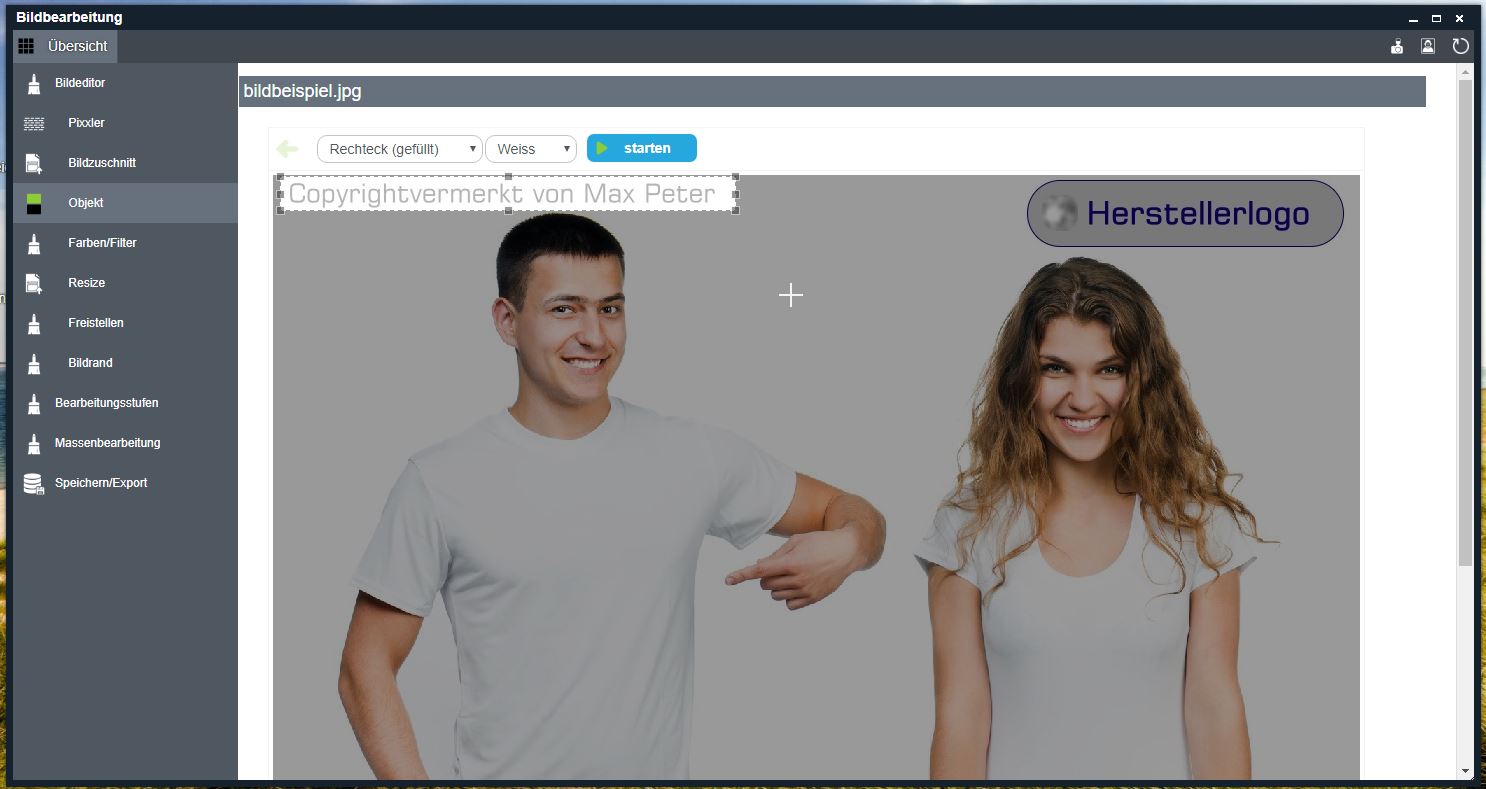Click the scrollbar up arrow
Screen dimensions: 1486x789
click(1465, 72)
